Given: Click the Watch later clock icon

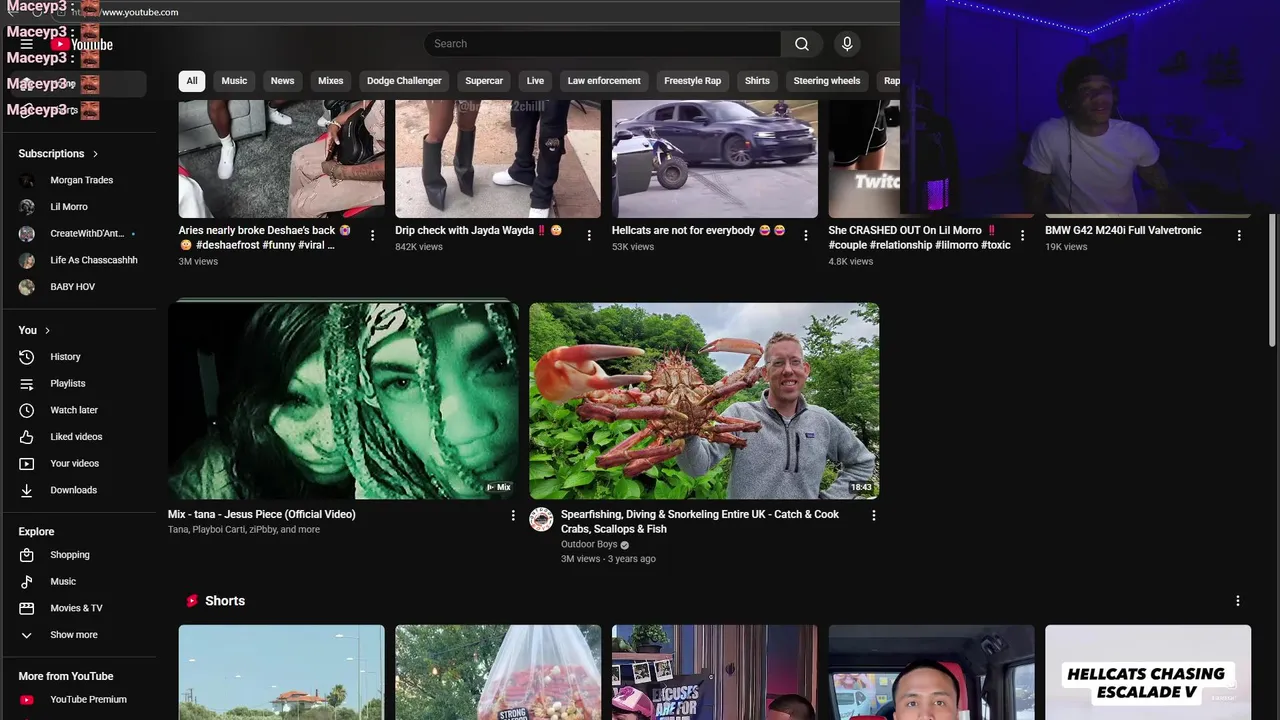Looking at the screenshot, I should [x=27, y=410].
